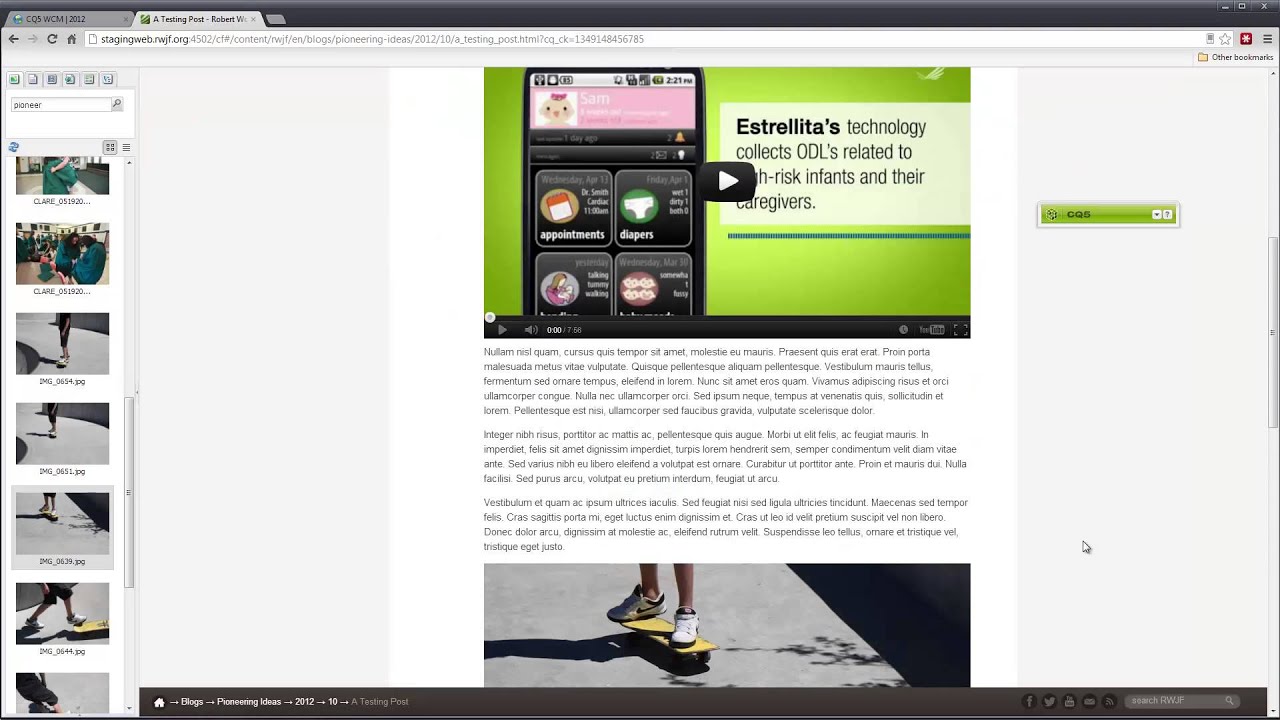The width and height of the screenshot is (1280, 720).
Task: Click the skateboard photo in the article
Action: click(727, 625)
